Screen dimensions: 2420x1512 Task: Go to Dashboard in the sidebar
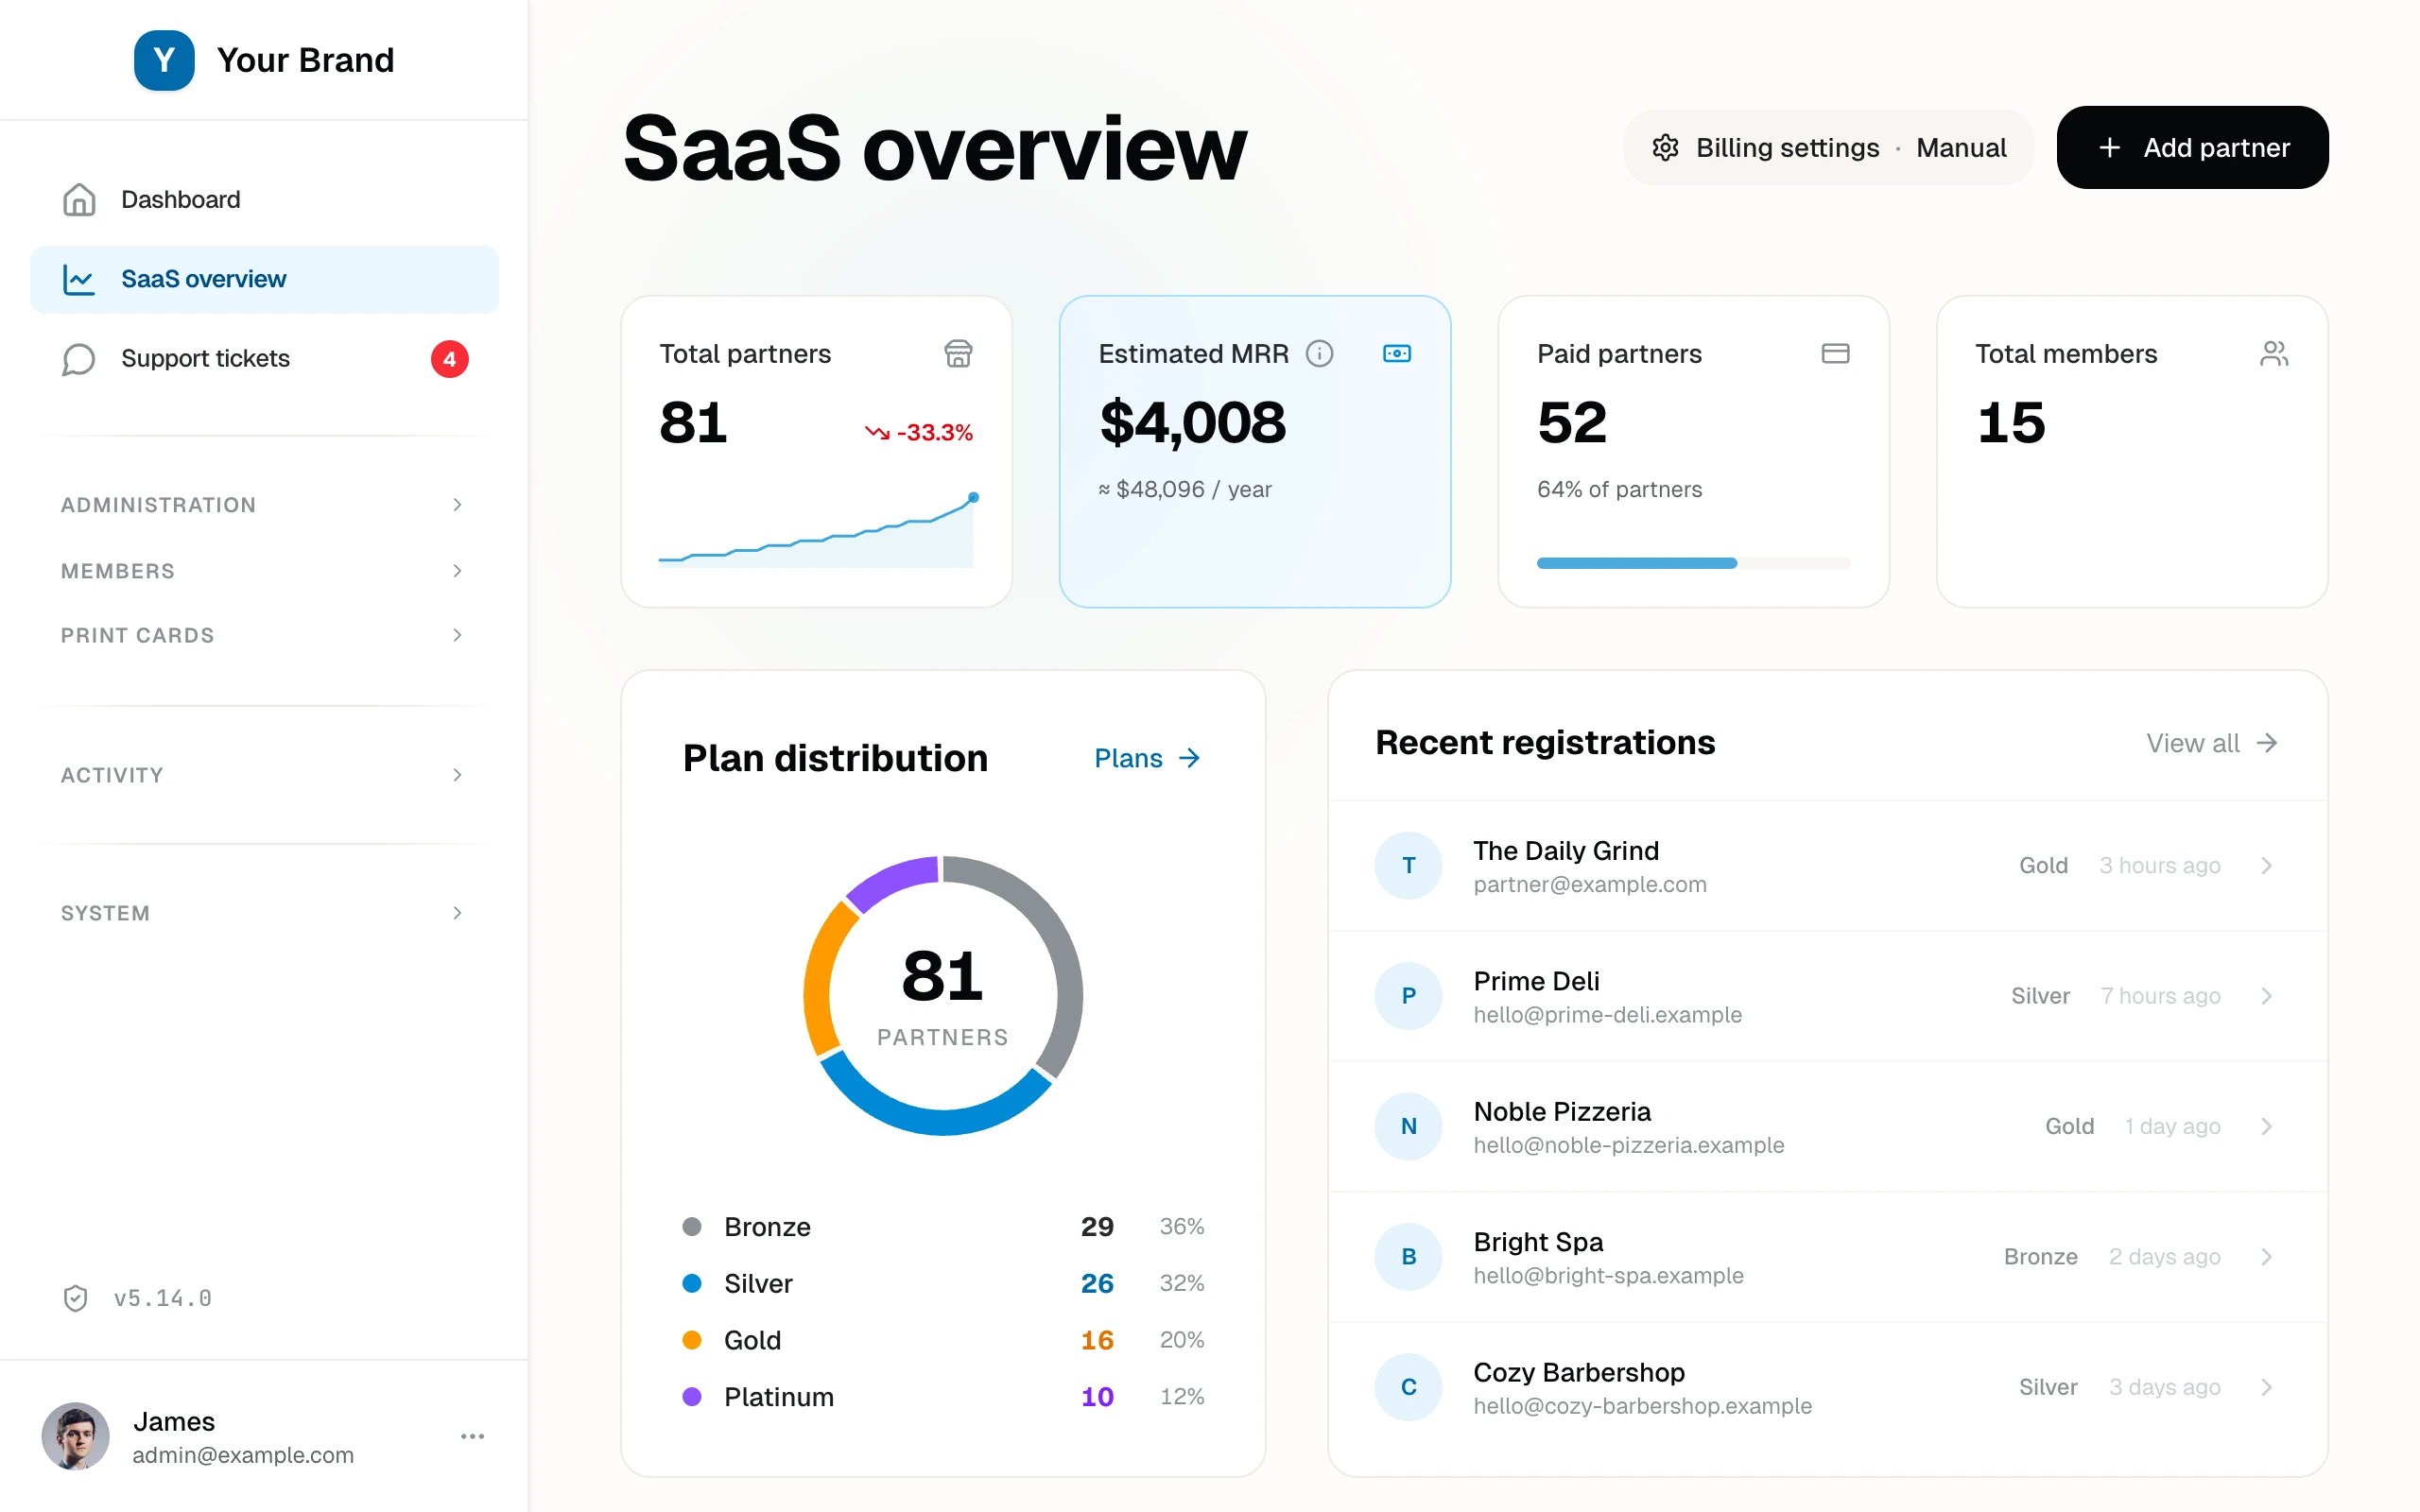(264, 199)
